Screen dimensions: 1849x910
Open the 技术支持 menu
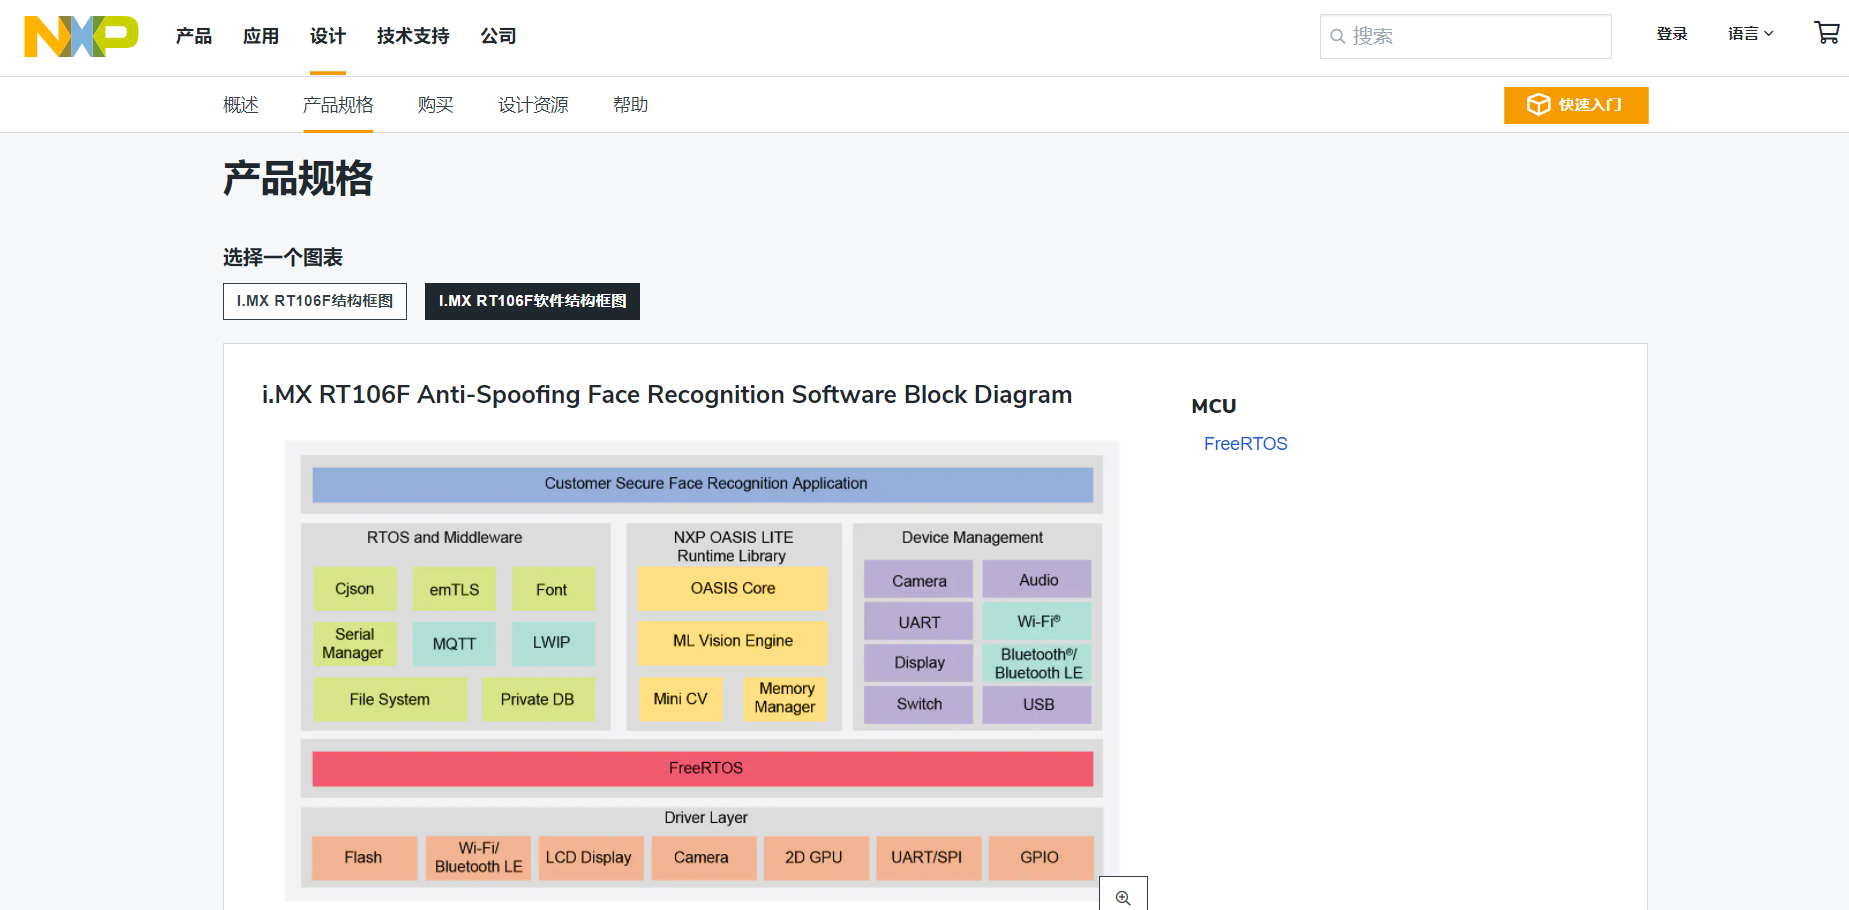coord(413,36)
